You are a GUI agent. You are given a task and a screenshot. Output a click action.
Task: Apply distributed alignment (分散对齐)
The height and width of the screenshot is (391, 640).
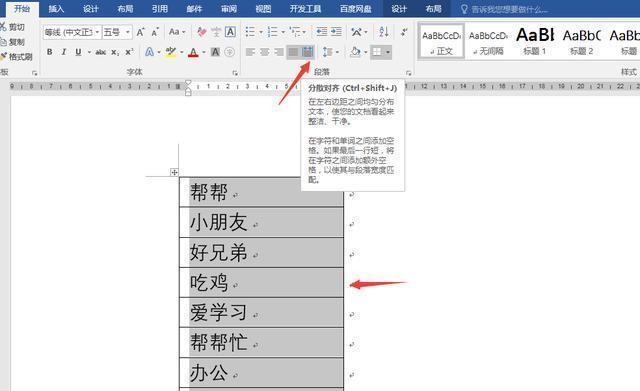[x=307, y=52]
